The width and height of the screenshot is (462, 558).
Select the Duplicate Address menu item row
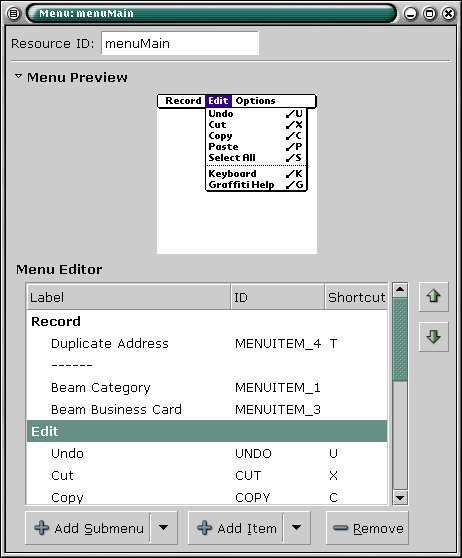pos(207,343)
